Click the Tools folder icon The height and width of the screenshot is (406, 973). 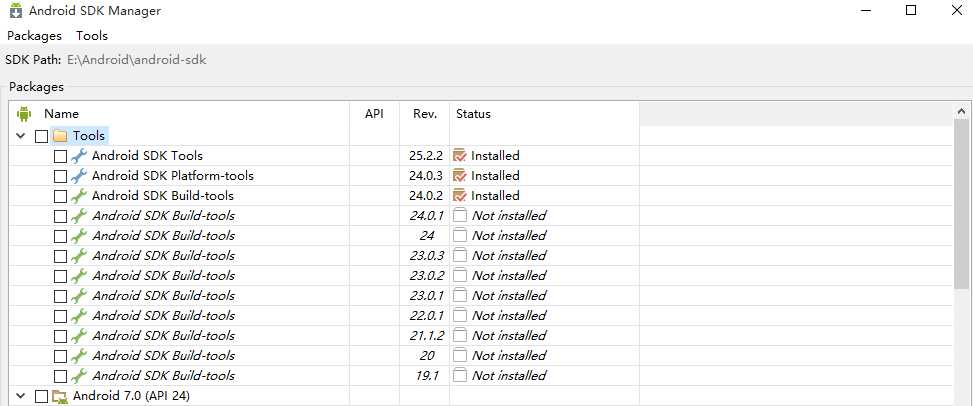60,135
